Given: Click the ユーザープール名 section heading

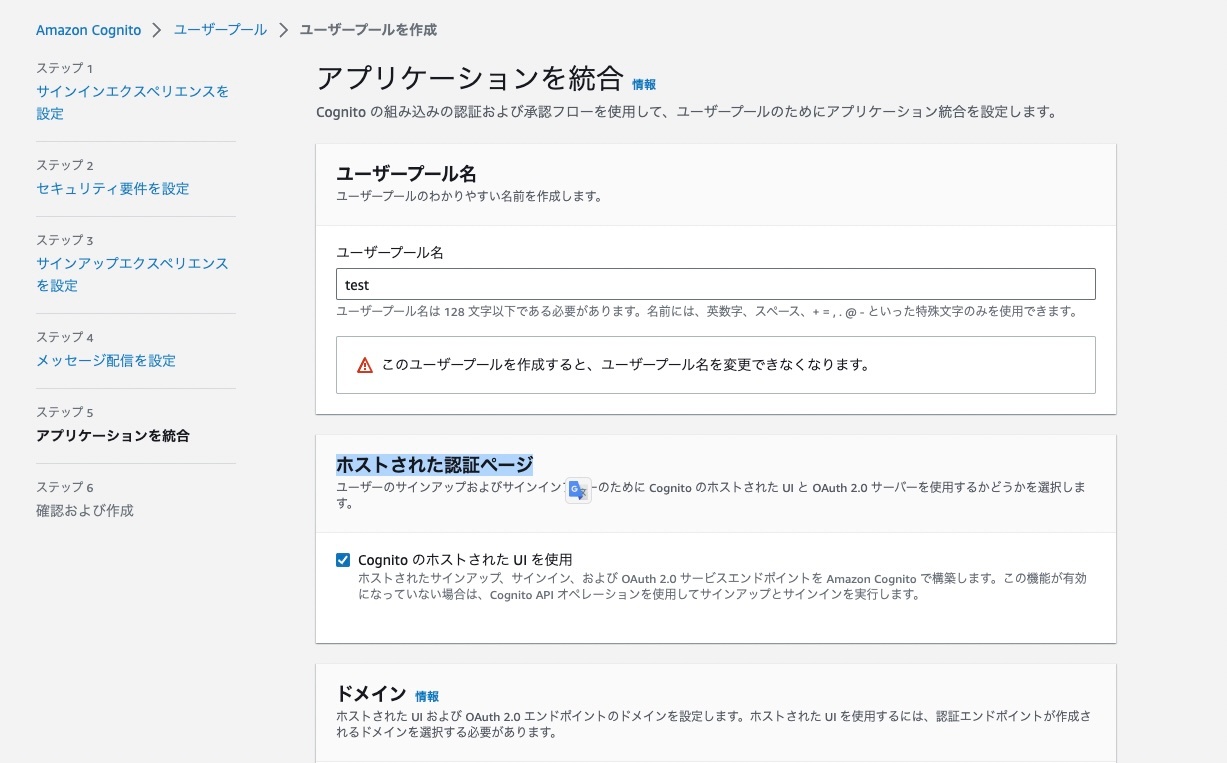Looking at the screenshot, I should pos(406,174).
